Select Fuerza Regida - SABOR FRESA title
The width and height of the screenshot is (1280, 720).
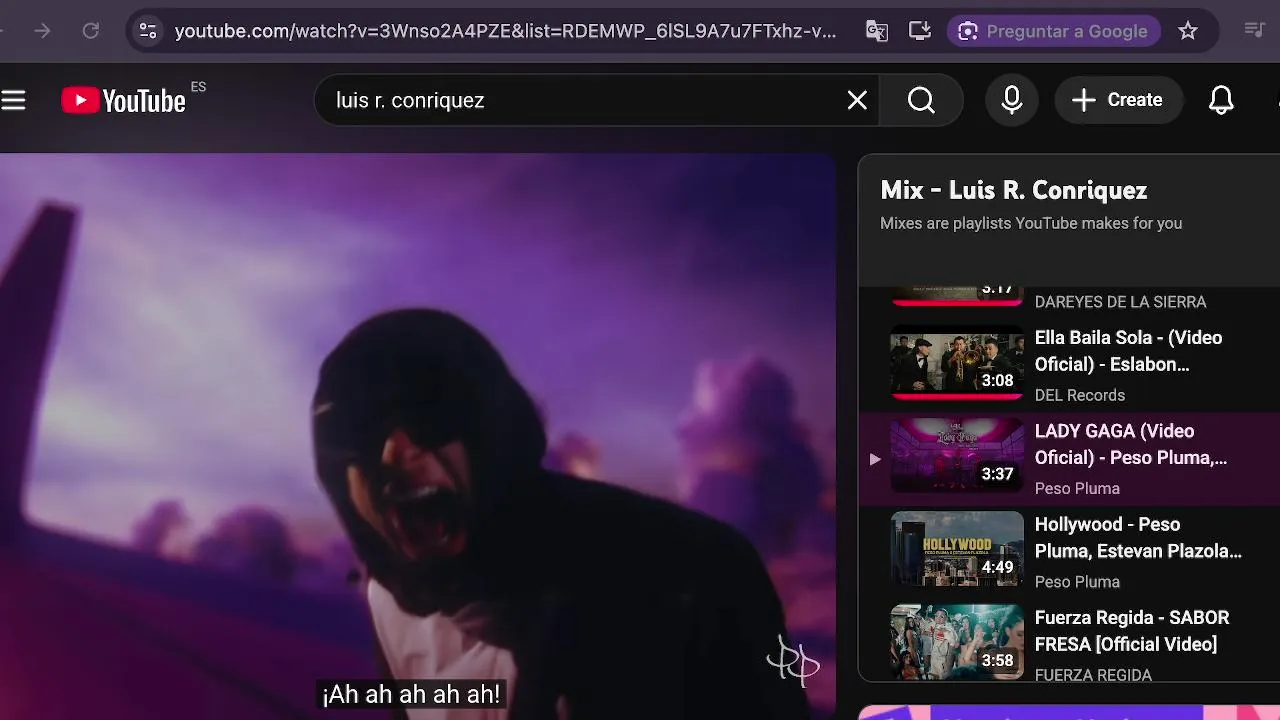click(x=1132, y=631)
